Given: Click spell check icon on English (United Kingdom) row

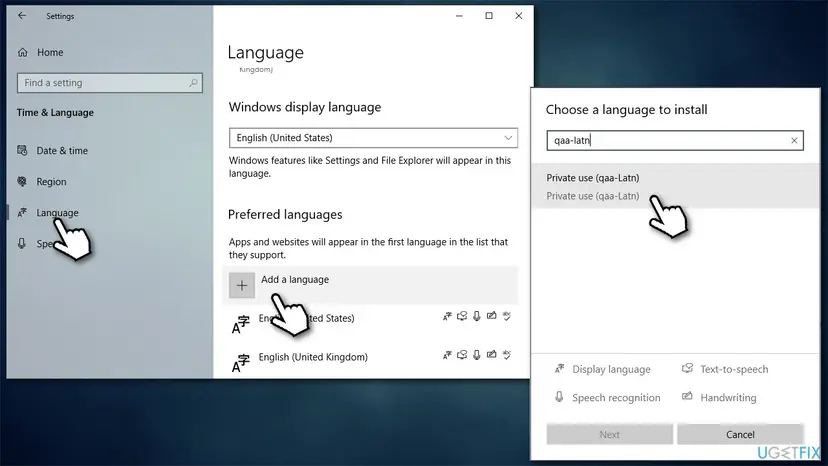Looking at the screenshot, I should (507, 355).
